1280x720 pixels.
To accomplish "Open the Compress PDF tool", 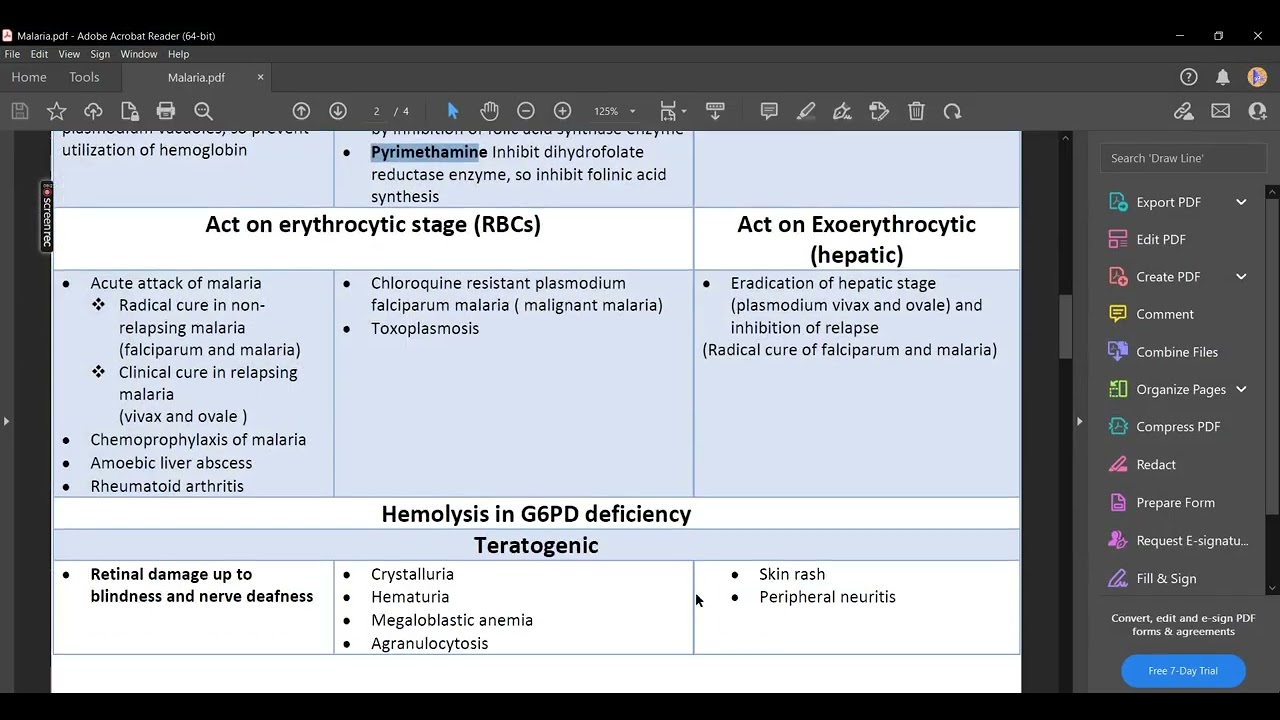I will (x=1178, y=427).
